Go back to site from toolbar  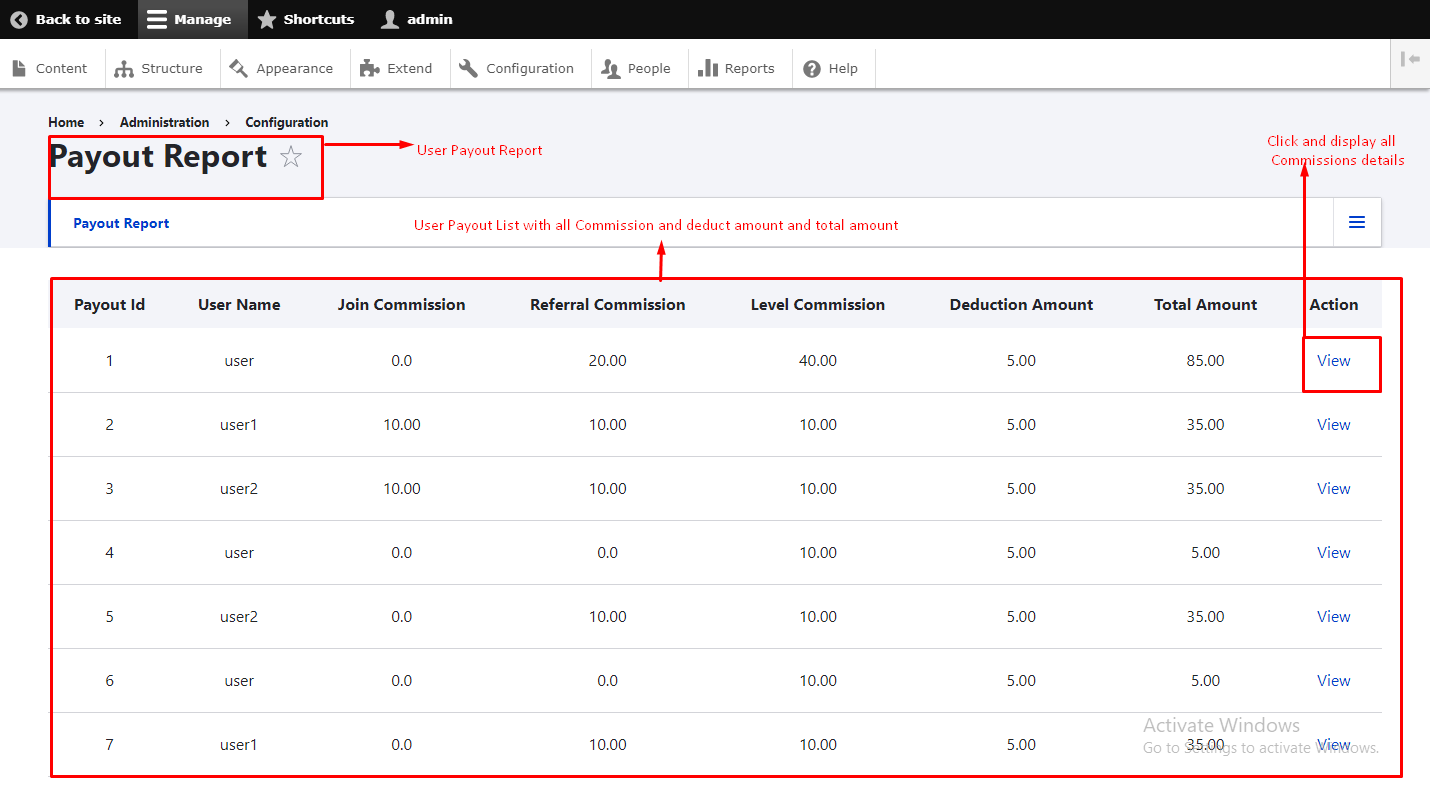[x=66, y=19]
